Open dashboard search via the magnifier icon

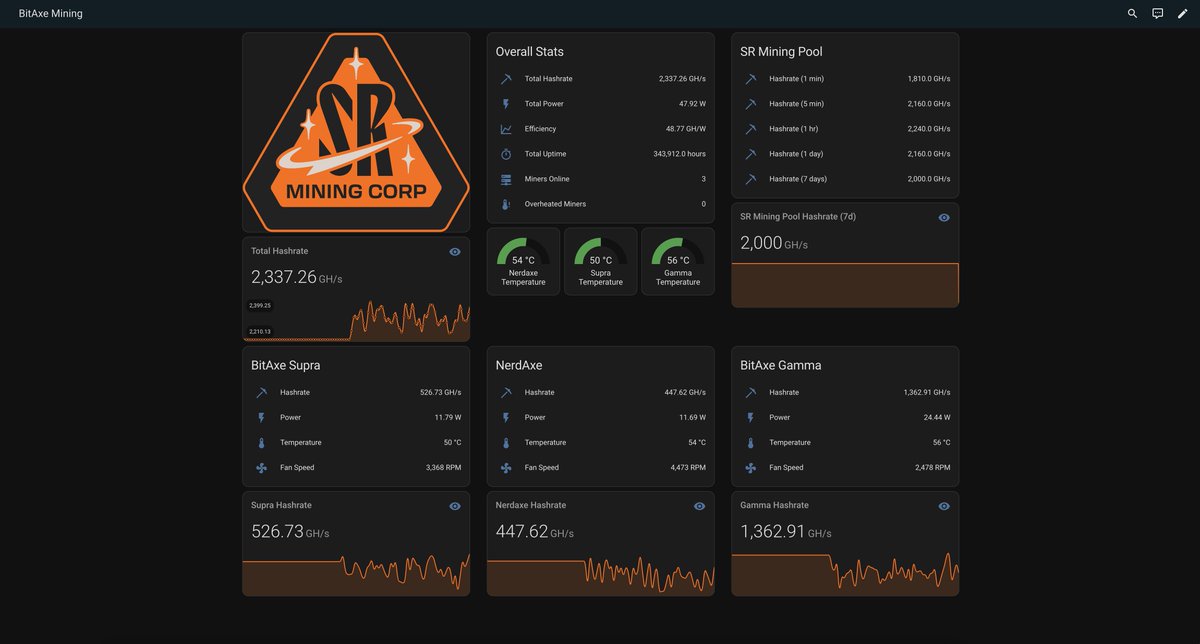click(x=1131, y=12)
